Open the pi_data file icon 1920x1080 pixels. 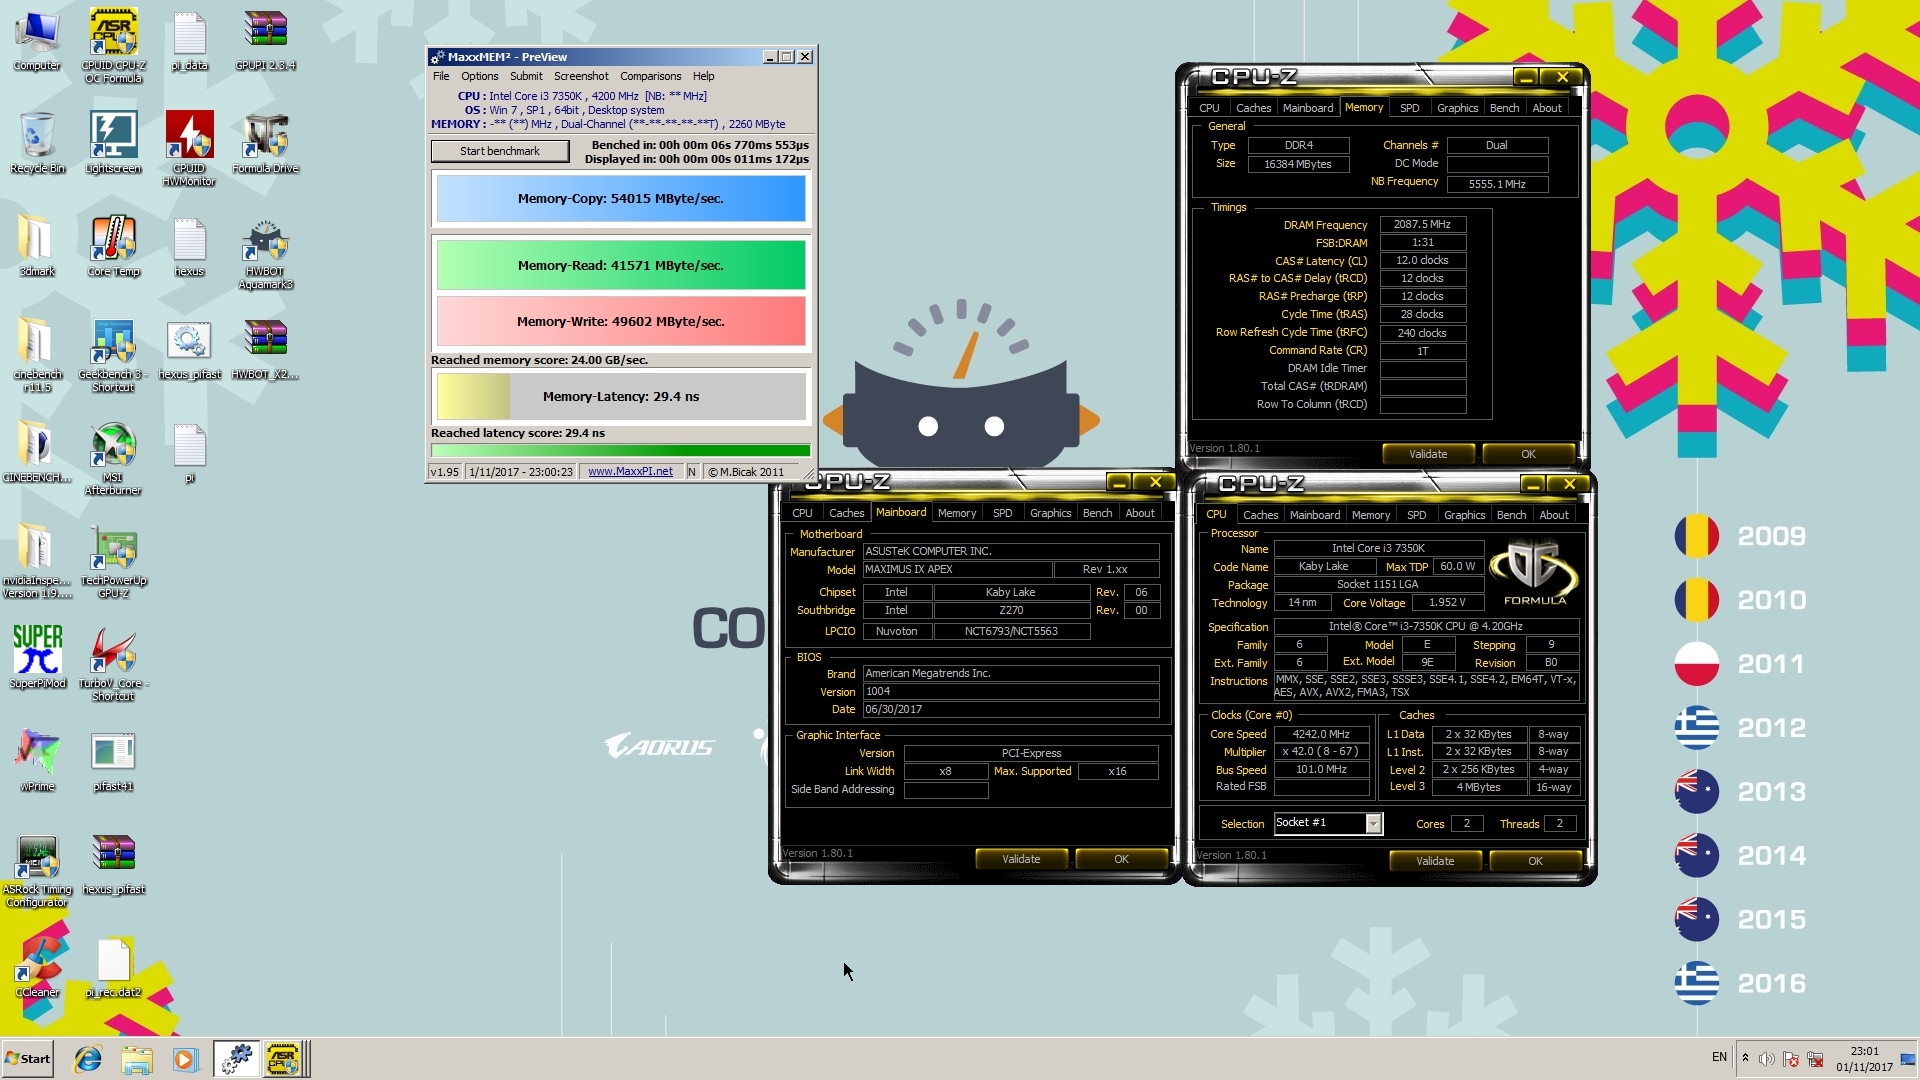(x=189, y=42)
